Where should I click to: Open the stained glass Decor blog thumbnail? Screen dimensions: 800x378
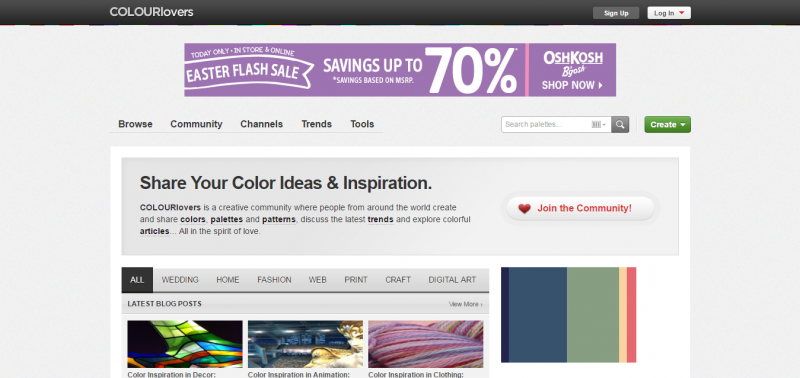pyautogui.click(x=185, y=344)
